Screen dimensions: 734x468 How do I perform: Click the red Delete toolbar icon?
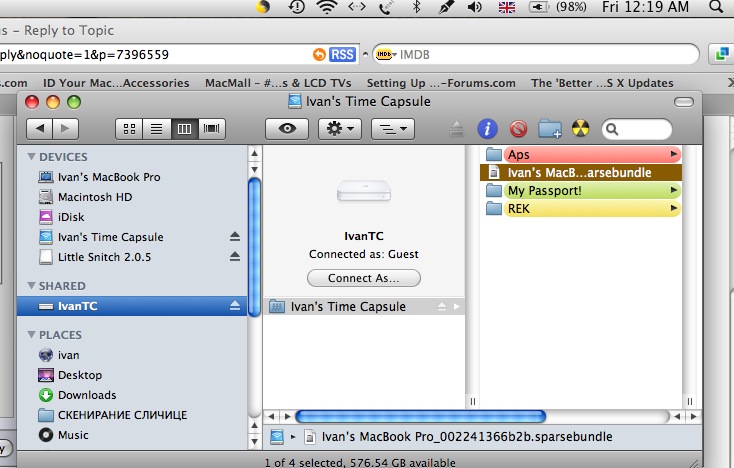[x=518, y=128]
